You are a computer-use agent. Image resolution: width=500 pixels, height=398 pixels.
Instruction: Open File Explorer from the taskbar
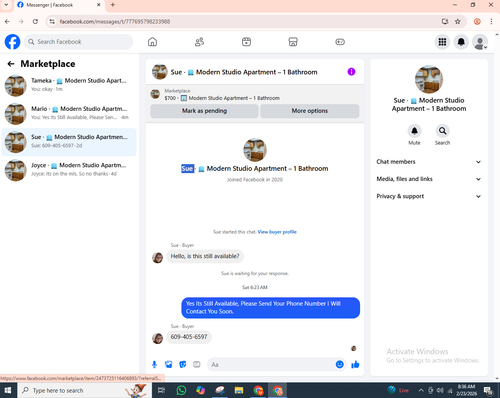(239, 390)
